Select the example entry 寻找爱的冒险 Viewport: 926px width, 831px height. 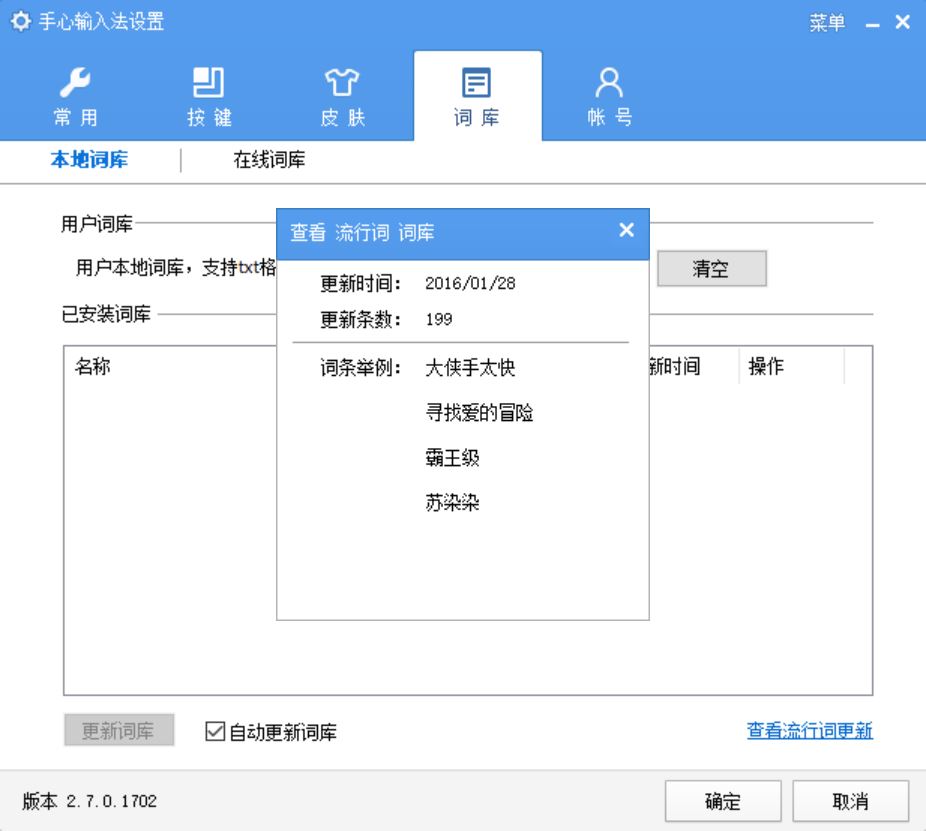(x=479, y=413)
